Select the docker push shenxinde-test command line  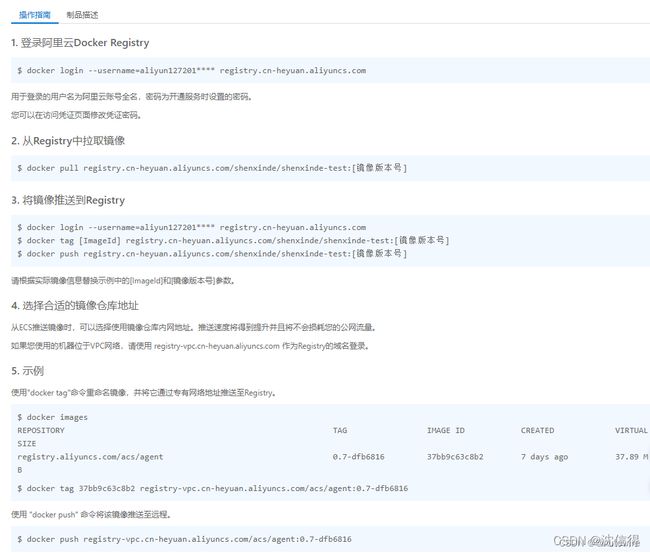212,254
